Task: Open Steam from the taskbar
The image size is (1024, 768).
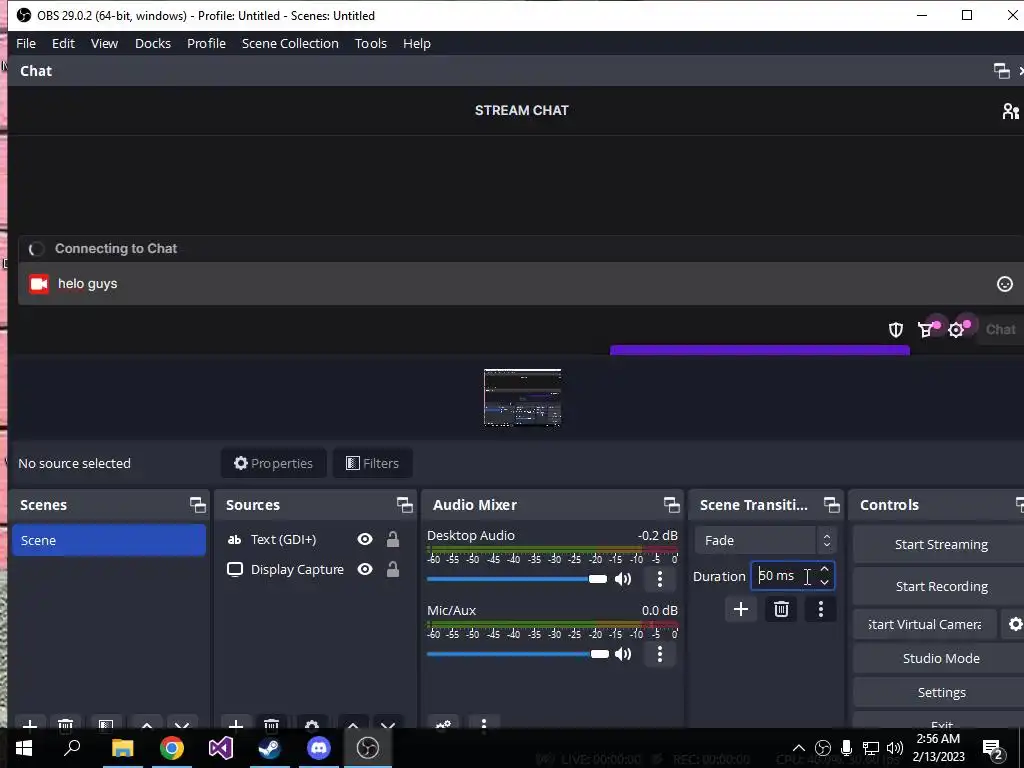Action: pos(270,748)
